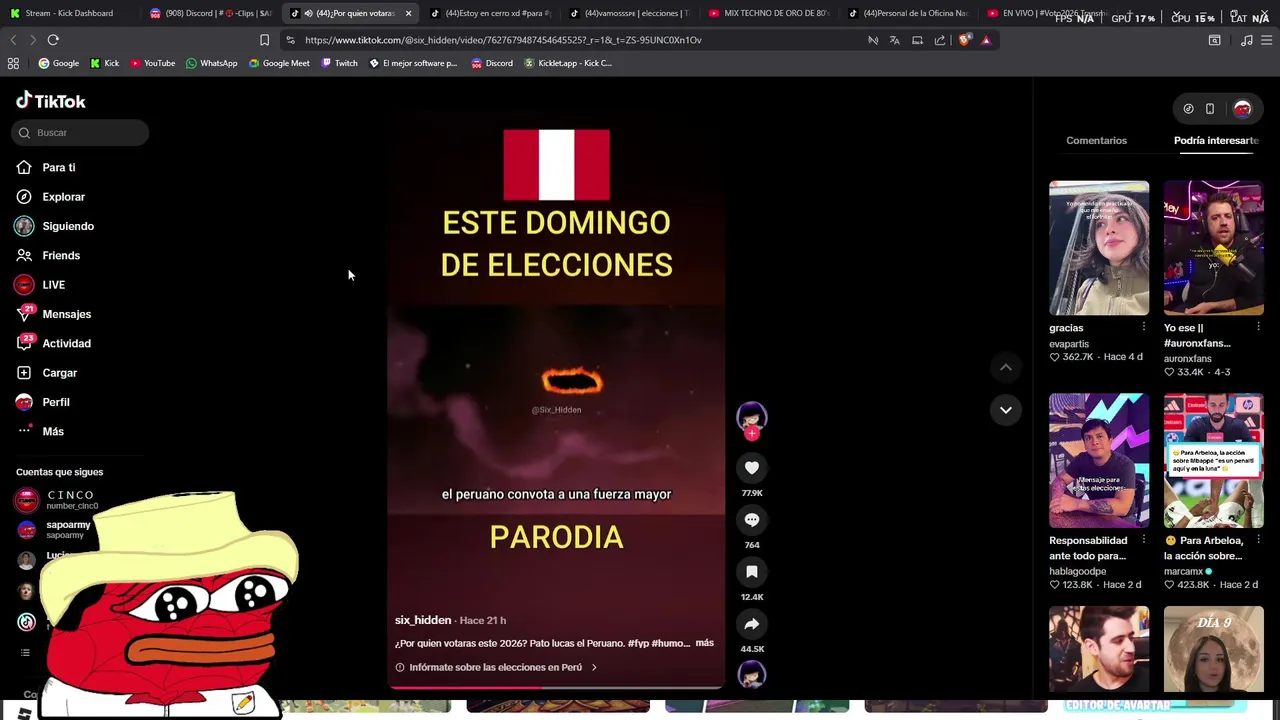
Task: Switch to Stream - Kick Dashboard tab
Action: (70, 13)
